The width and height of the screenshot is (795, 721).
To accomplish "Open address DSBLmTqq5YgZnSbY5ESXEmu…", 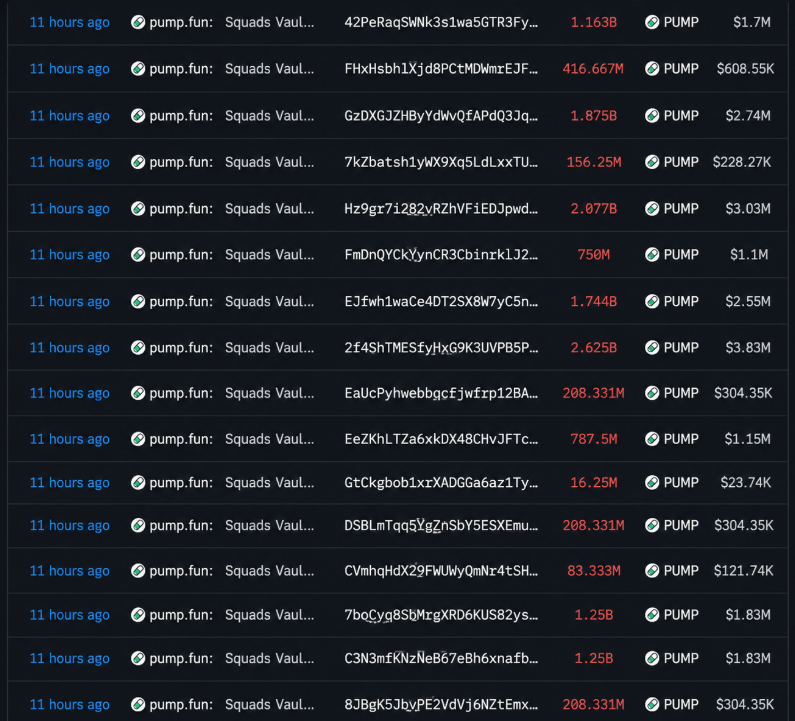I will [x=441, y=525].
